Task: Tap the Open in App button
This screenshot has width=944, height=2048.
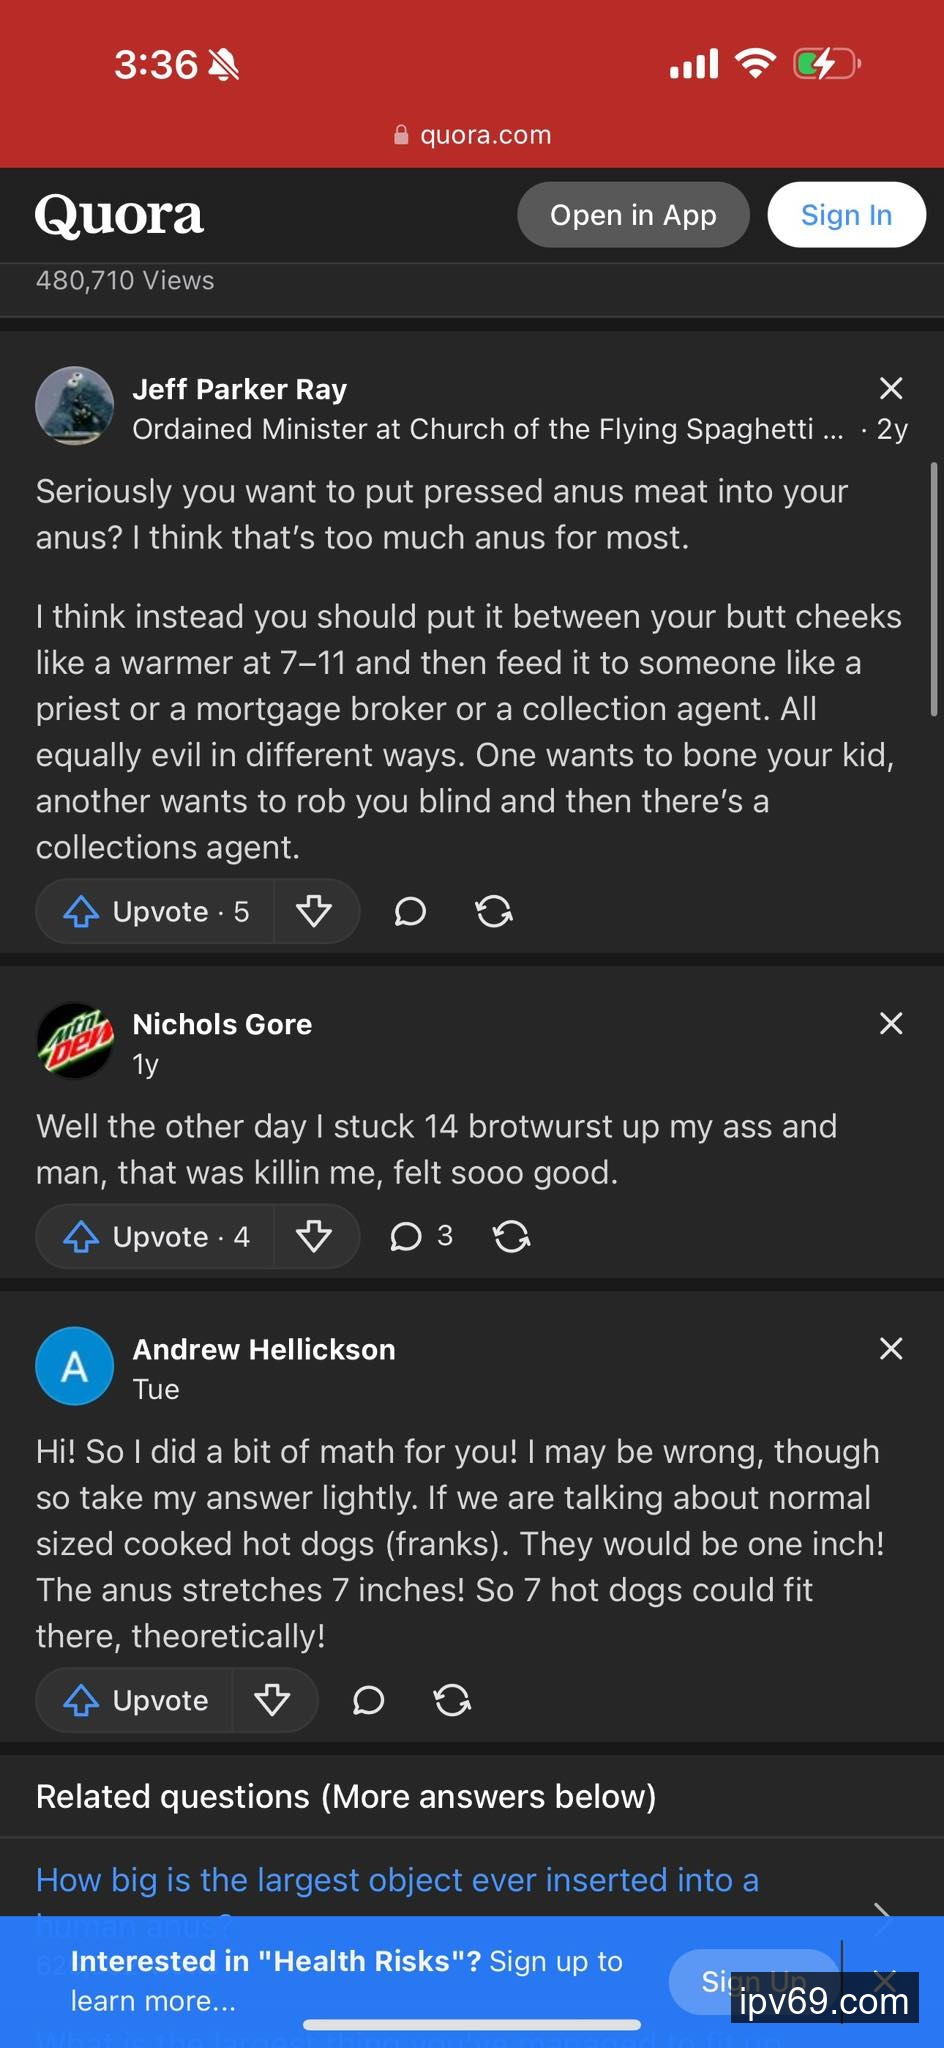Action: tap(633, 215)
